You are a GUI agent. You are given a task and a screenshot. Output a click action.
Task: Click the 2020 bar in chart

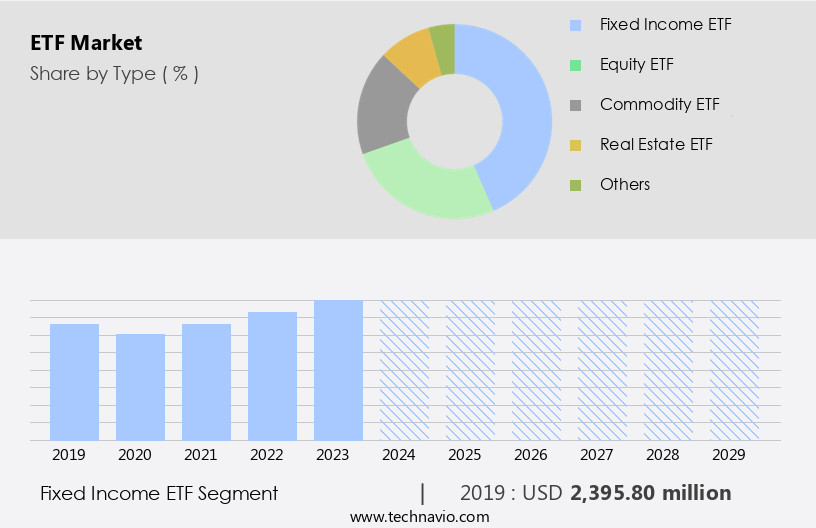point(141,387)
